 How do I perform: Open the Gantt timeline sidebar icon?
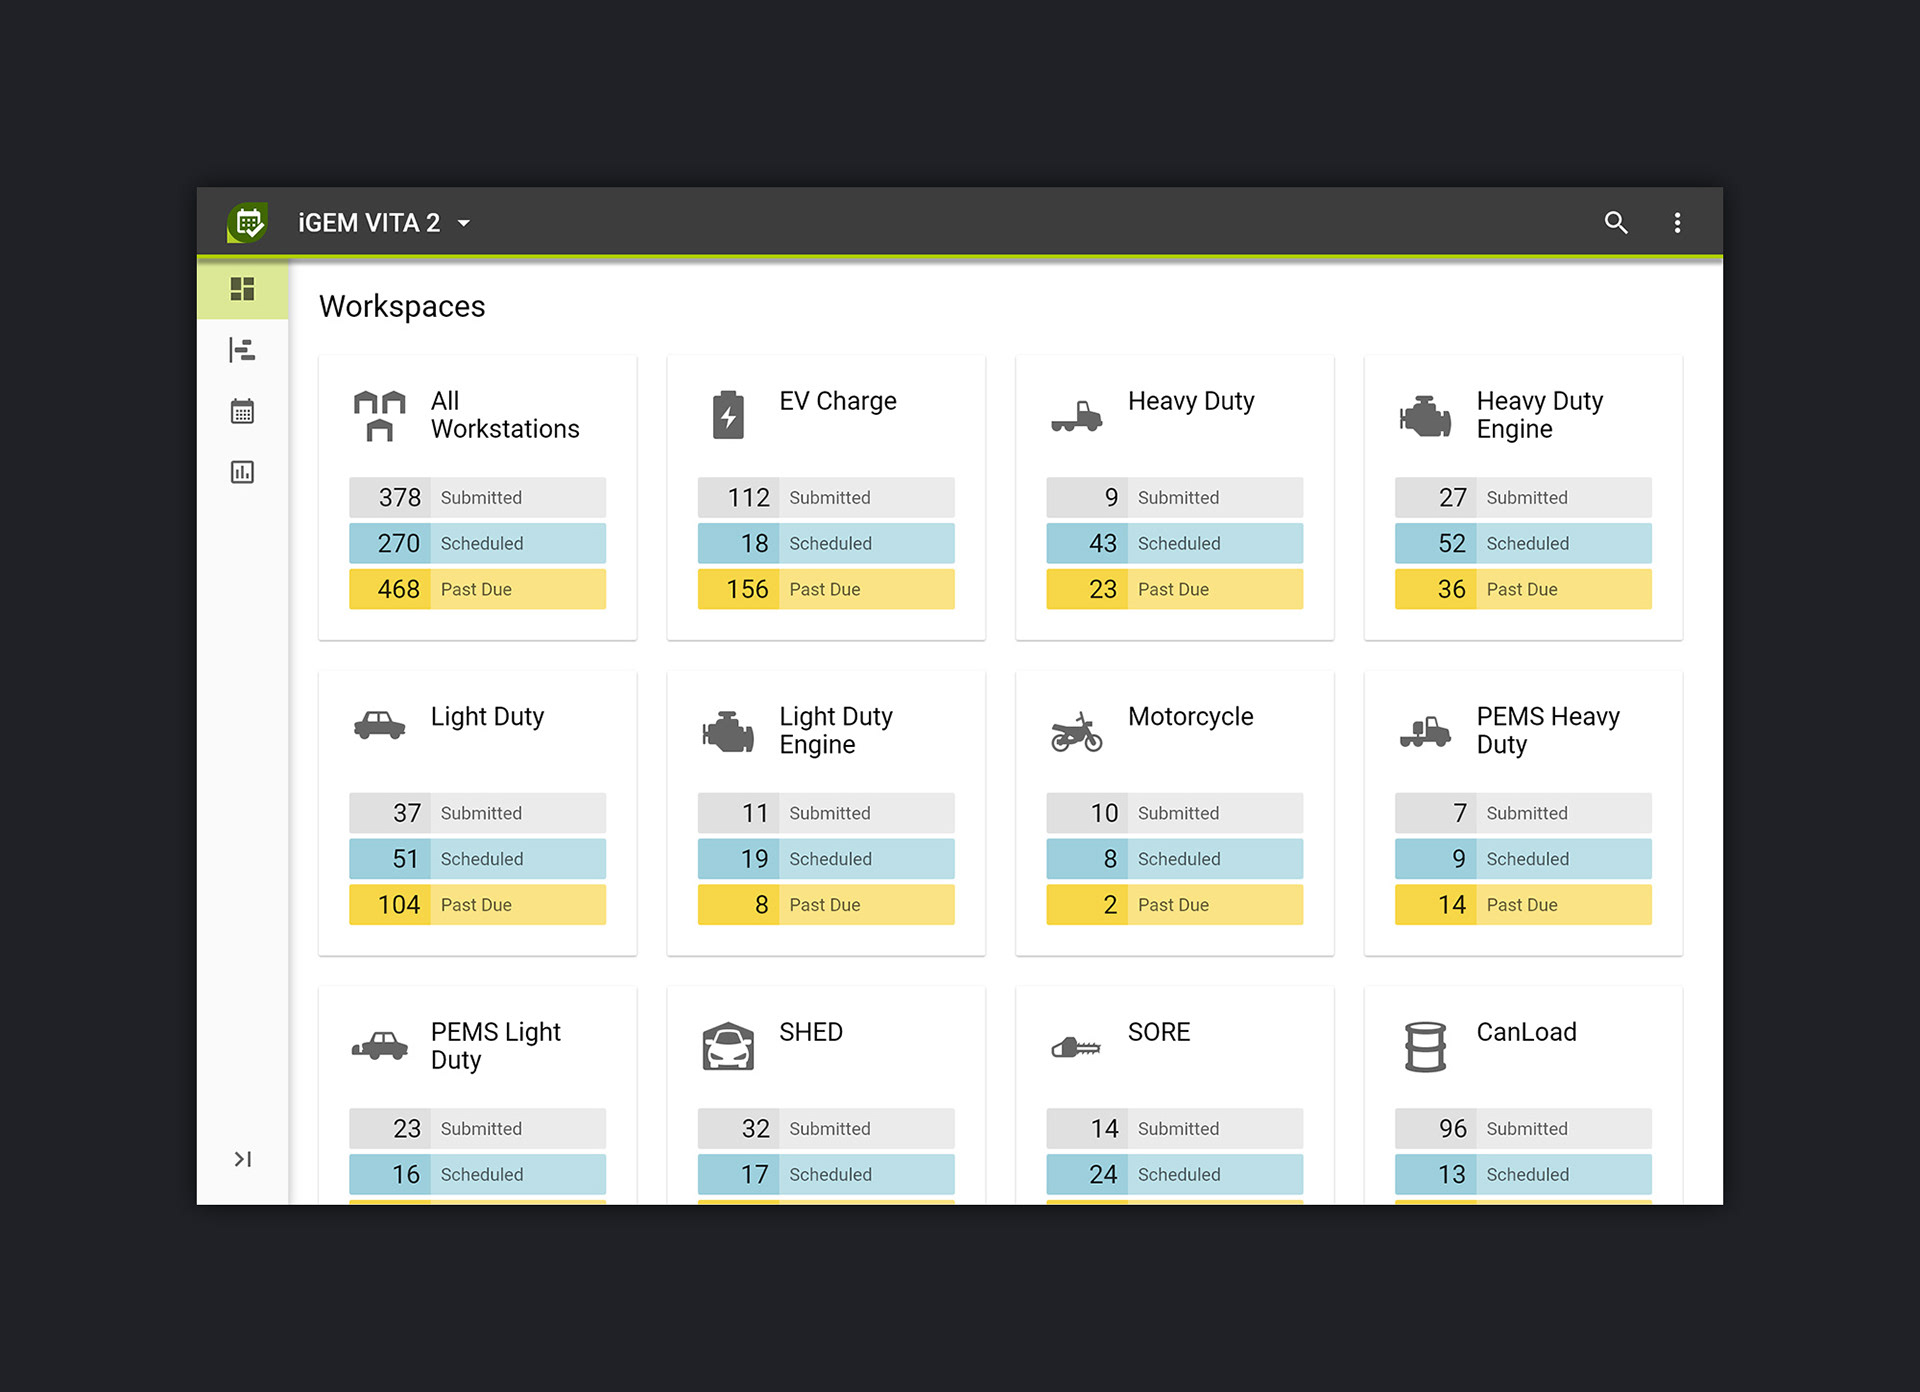pos(242,350)
